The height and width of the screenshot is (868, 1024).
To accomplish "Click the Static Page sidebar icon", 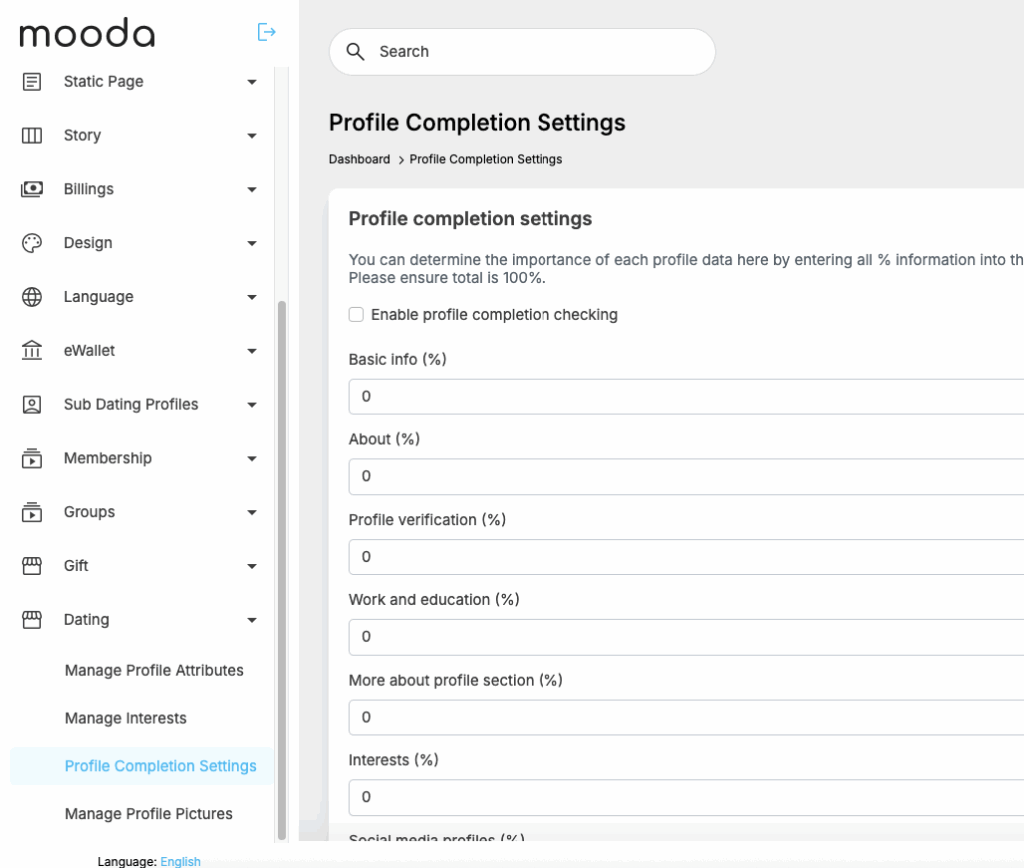I will coord(32,82).
